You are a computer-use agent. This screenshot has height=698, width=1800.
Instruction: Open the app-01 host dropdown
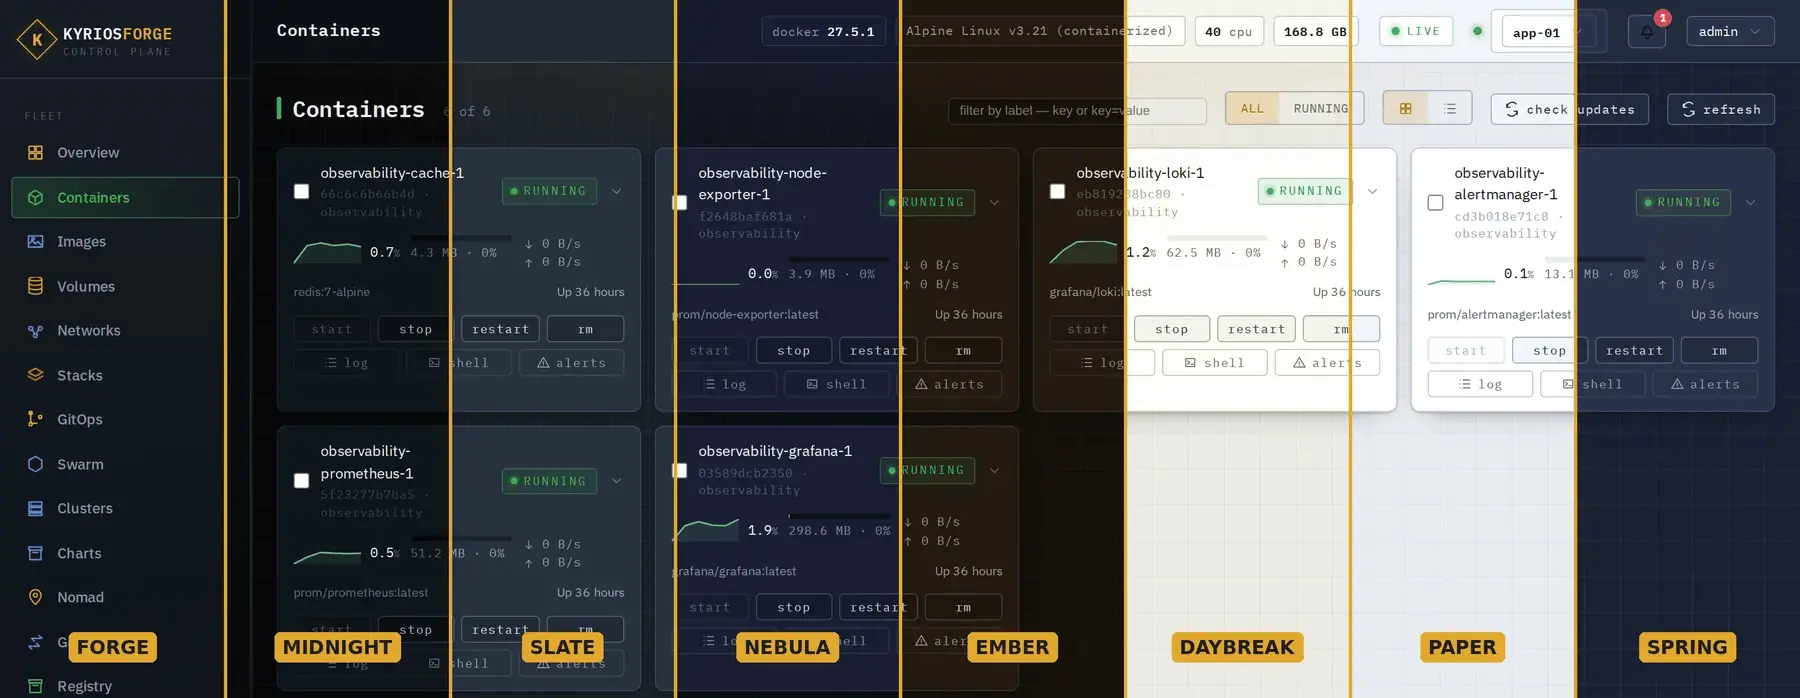[1548, 32]
